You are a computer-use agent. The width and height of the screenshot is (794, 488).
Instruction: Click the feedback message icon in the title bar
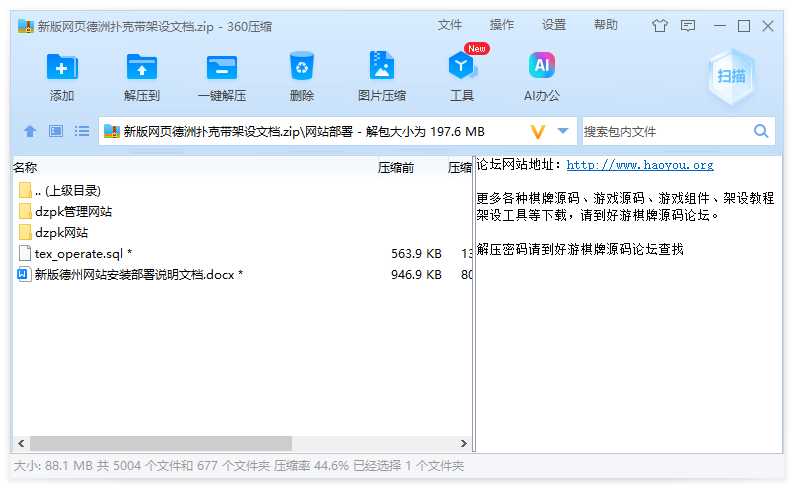coord(688,25)
